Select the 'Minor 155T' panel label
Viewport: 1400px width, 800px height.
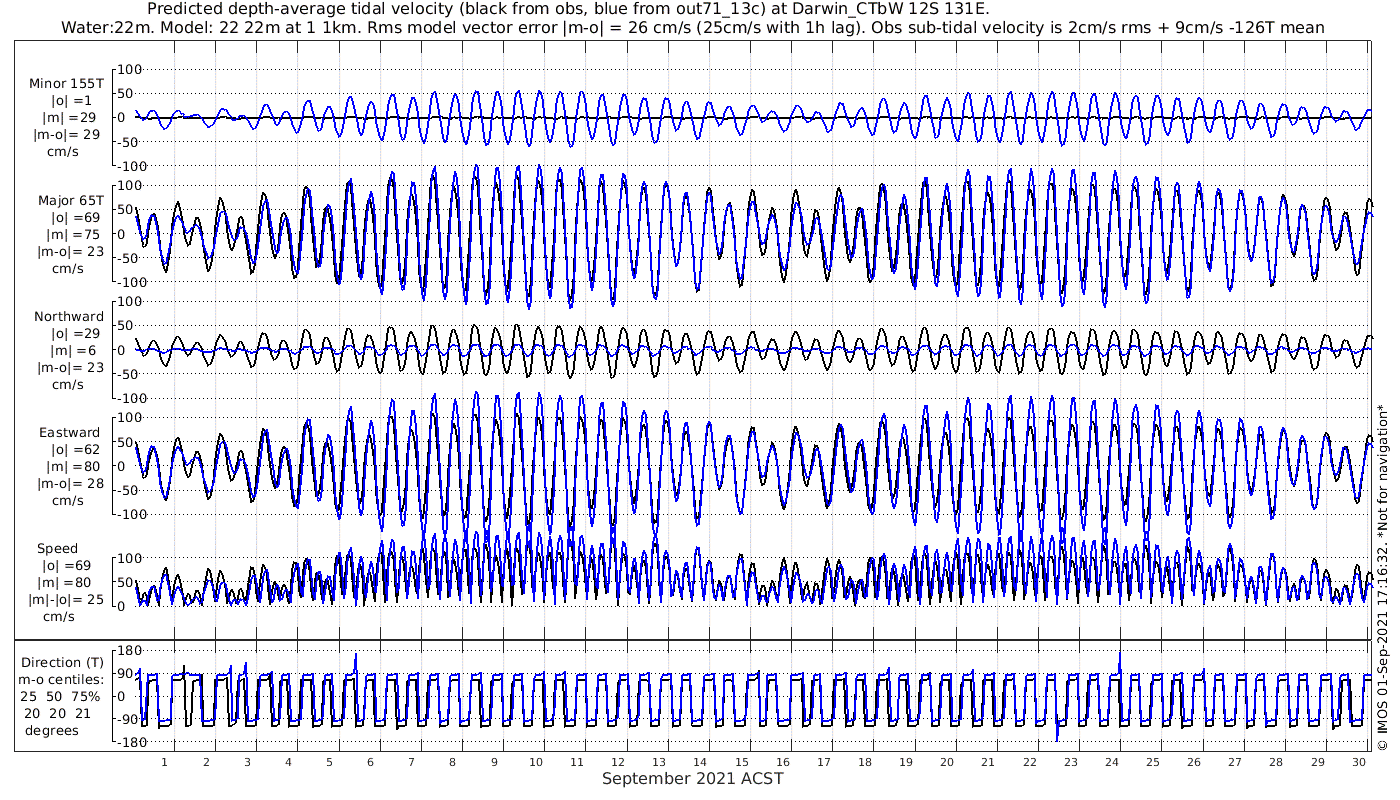point(66,84)
